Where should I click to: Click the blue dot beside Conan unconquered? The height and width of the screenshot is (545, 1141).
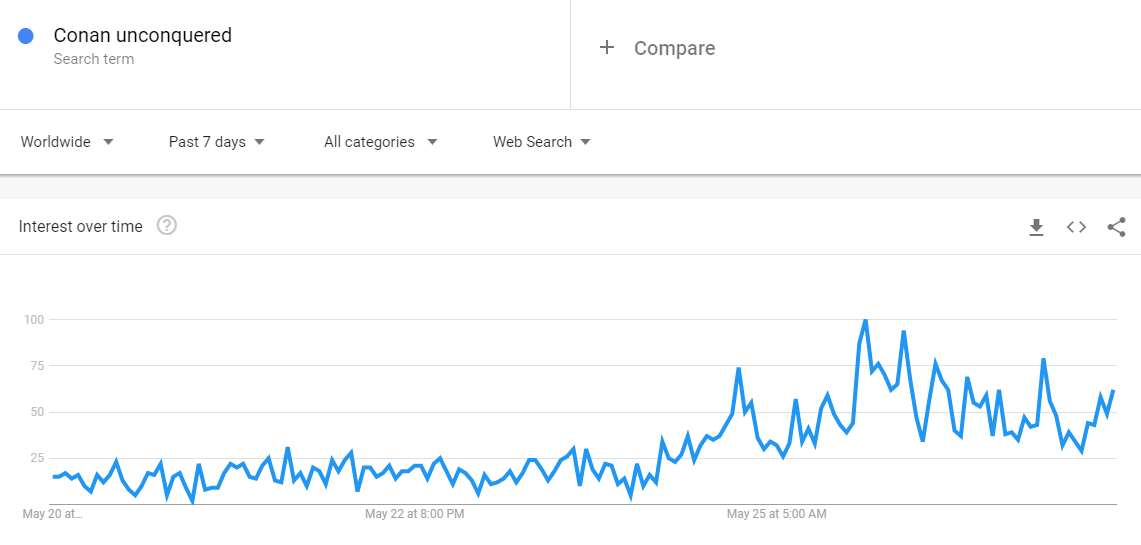point(26,36)
